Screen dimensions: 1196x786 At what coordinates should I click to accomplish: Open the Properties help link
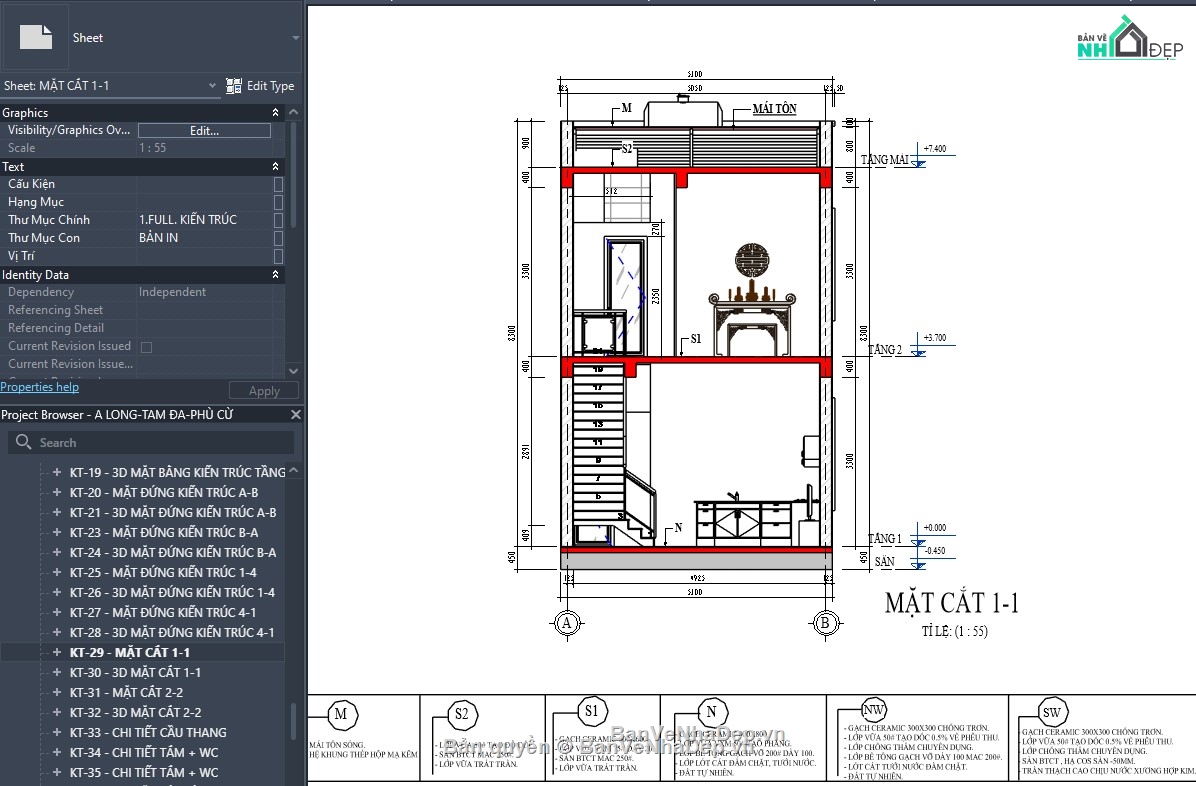tap(40, 387)
